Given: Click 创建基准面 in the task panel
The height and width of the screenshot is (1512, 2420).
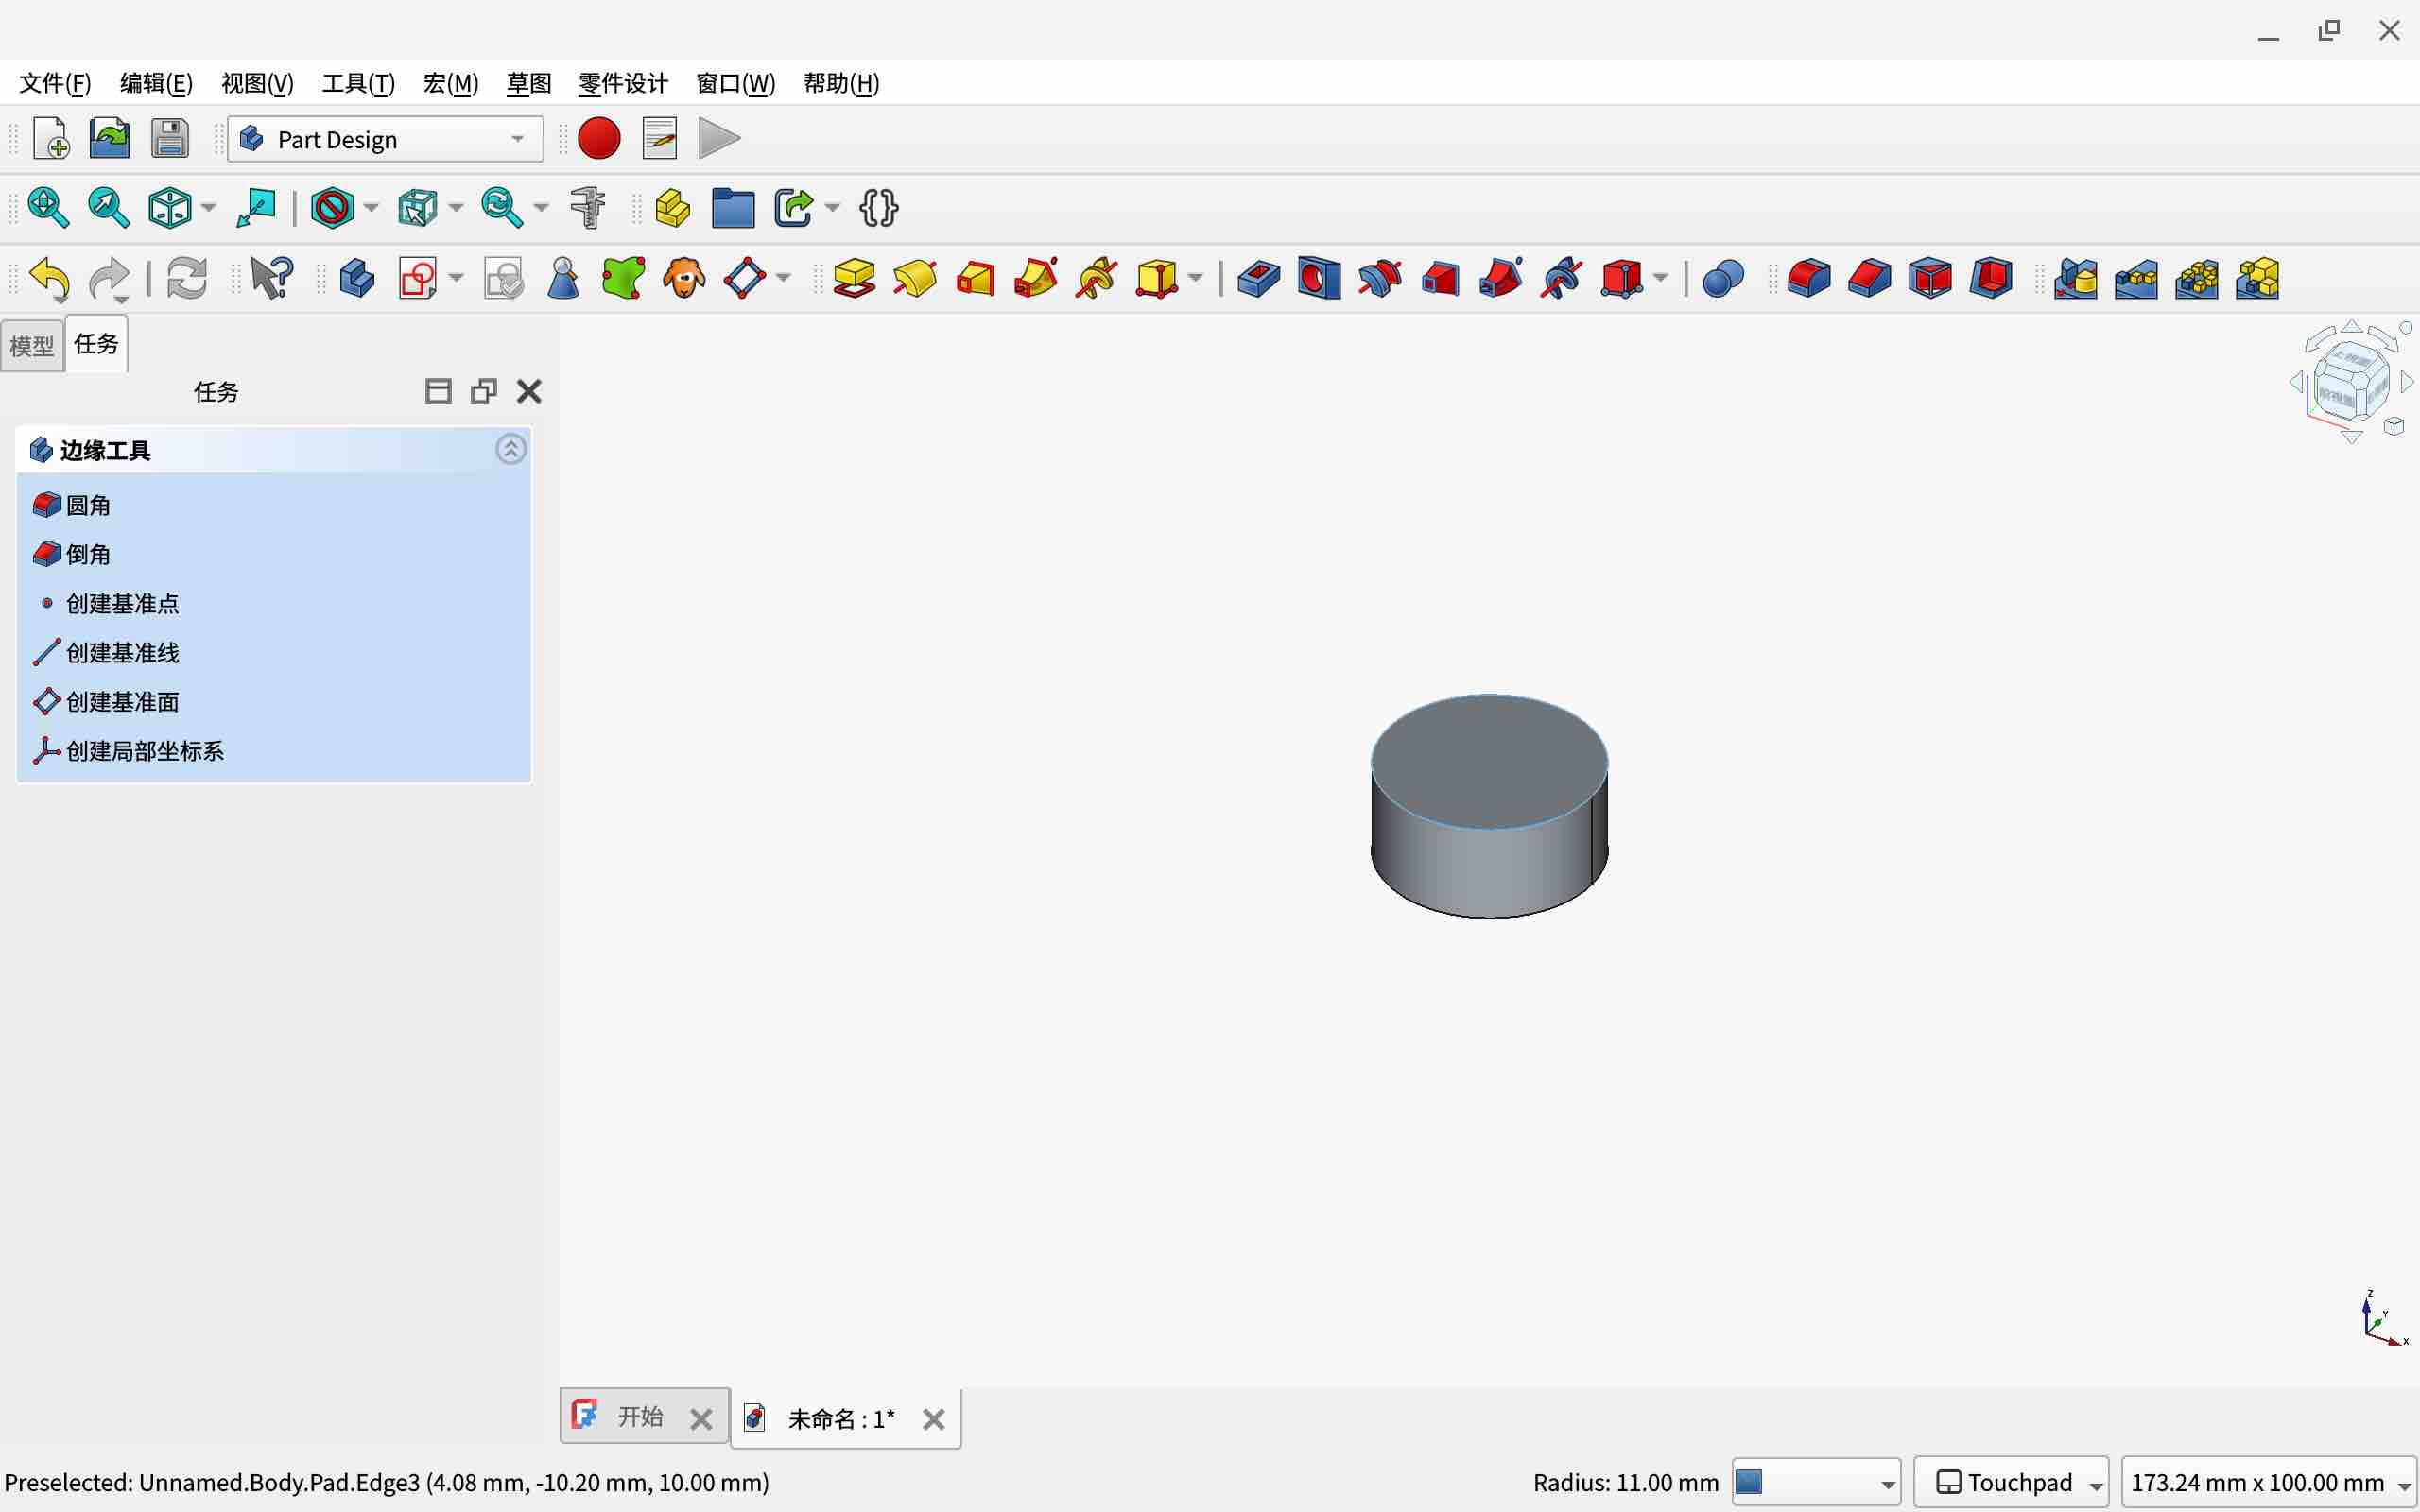Looking at the screenshot, I should [122, 702].
